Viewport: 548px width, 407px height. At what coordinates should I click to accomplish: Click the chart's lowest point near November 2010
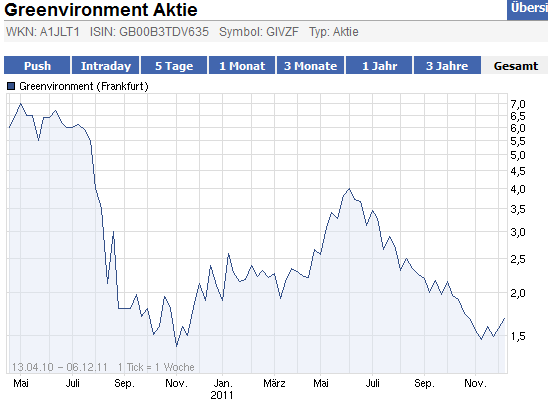point(176,346)
